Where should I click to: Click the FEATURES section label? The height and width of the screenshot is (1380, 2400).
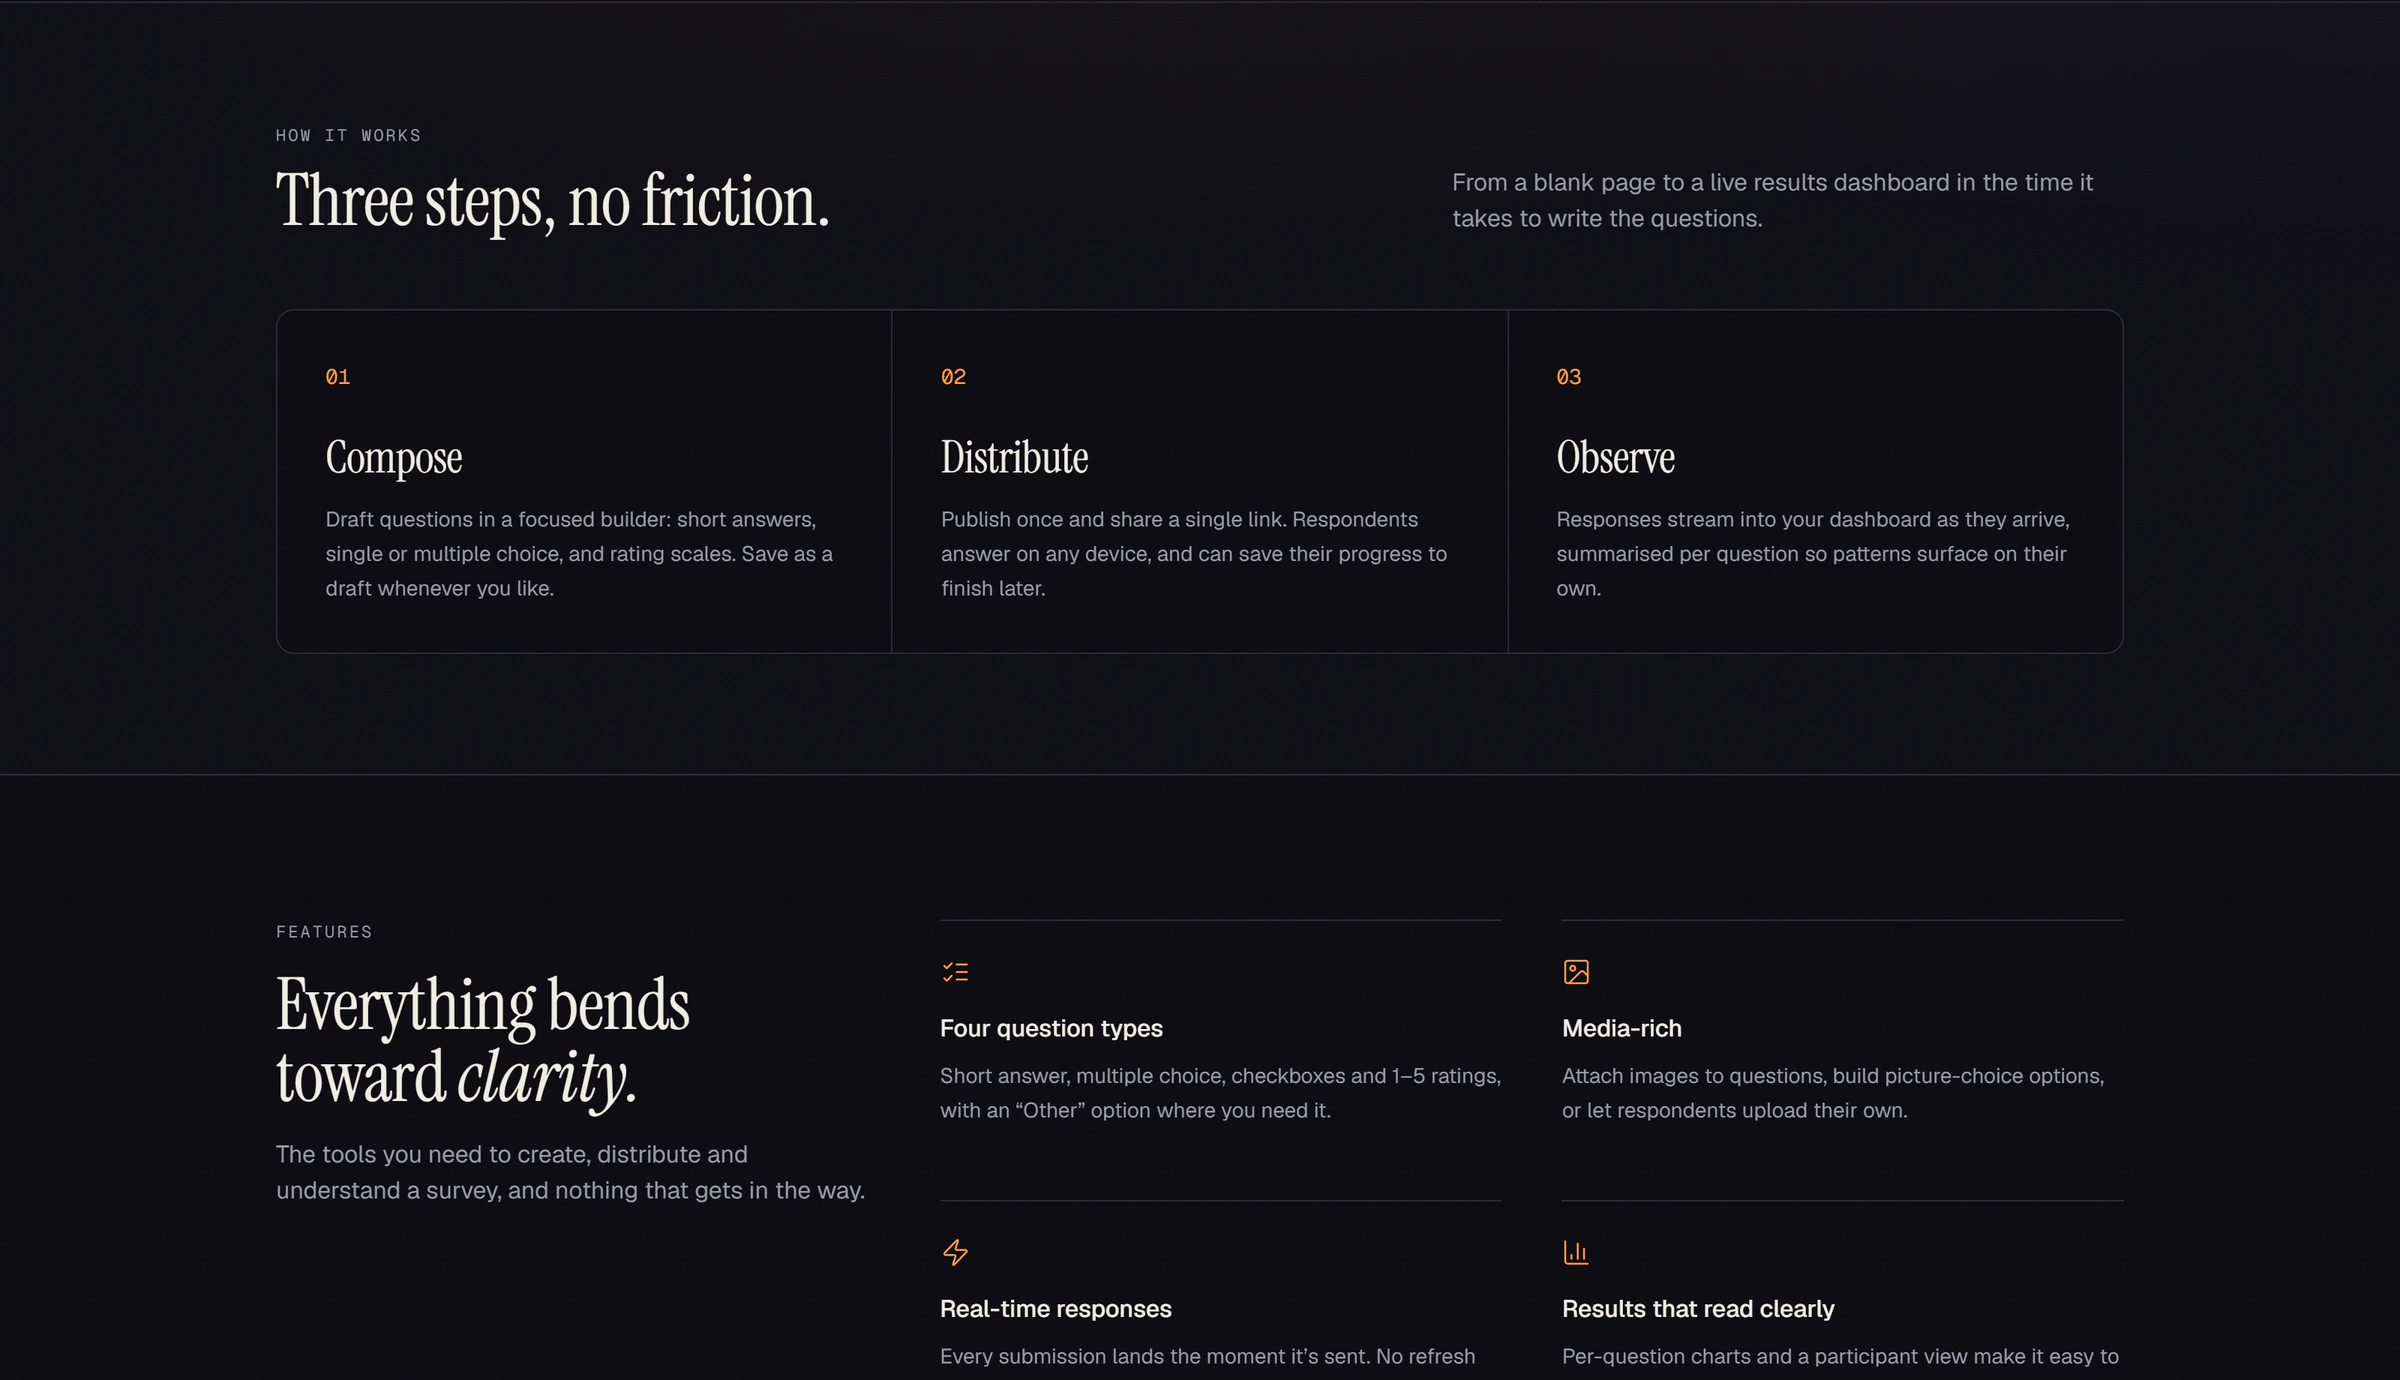[x=324, y=932]
